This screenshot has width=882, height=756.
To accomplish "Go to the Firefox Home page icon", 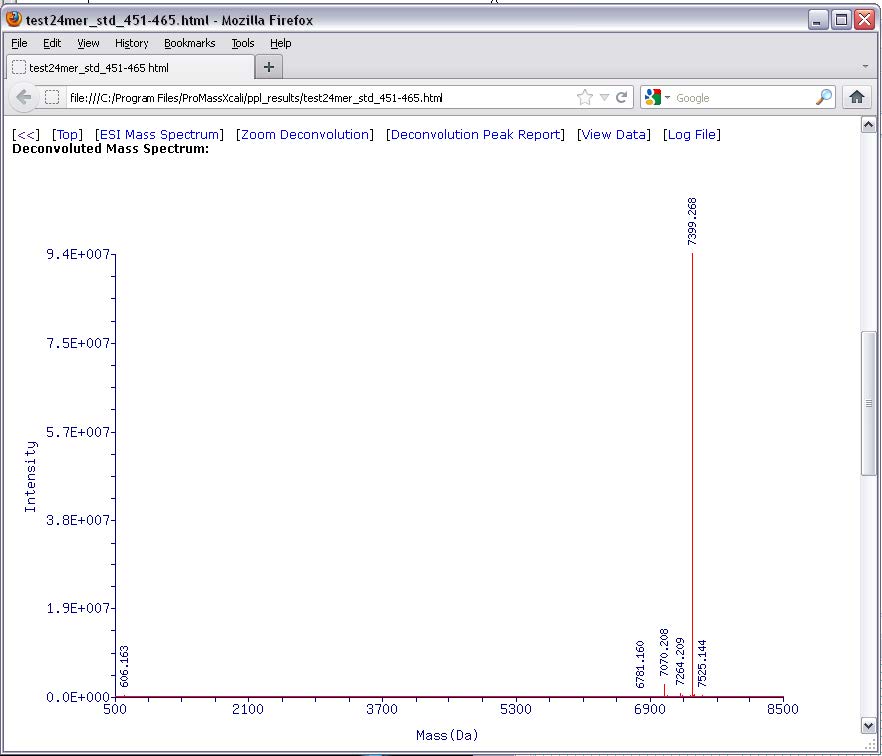I will tap(857, 97).
